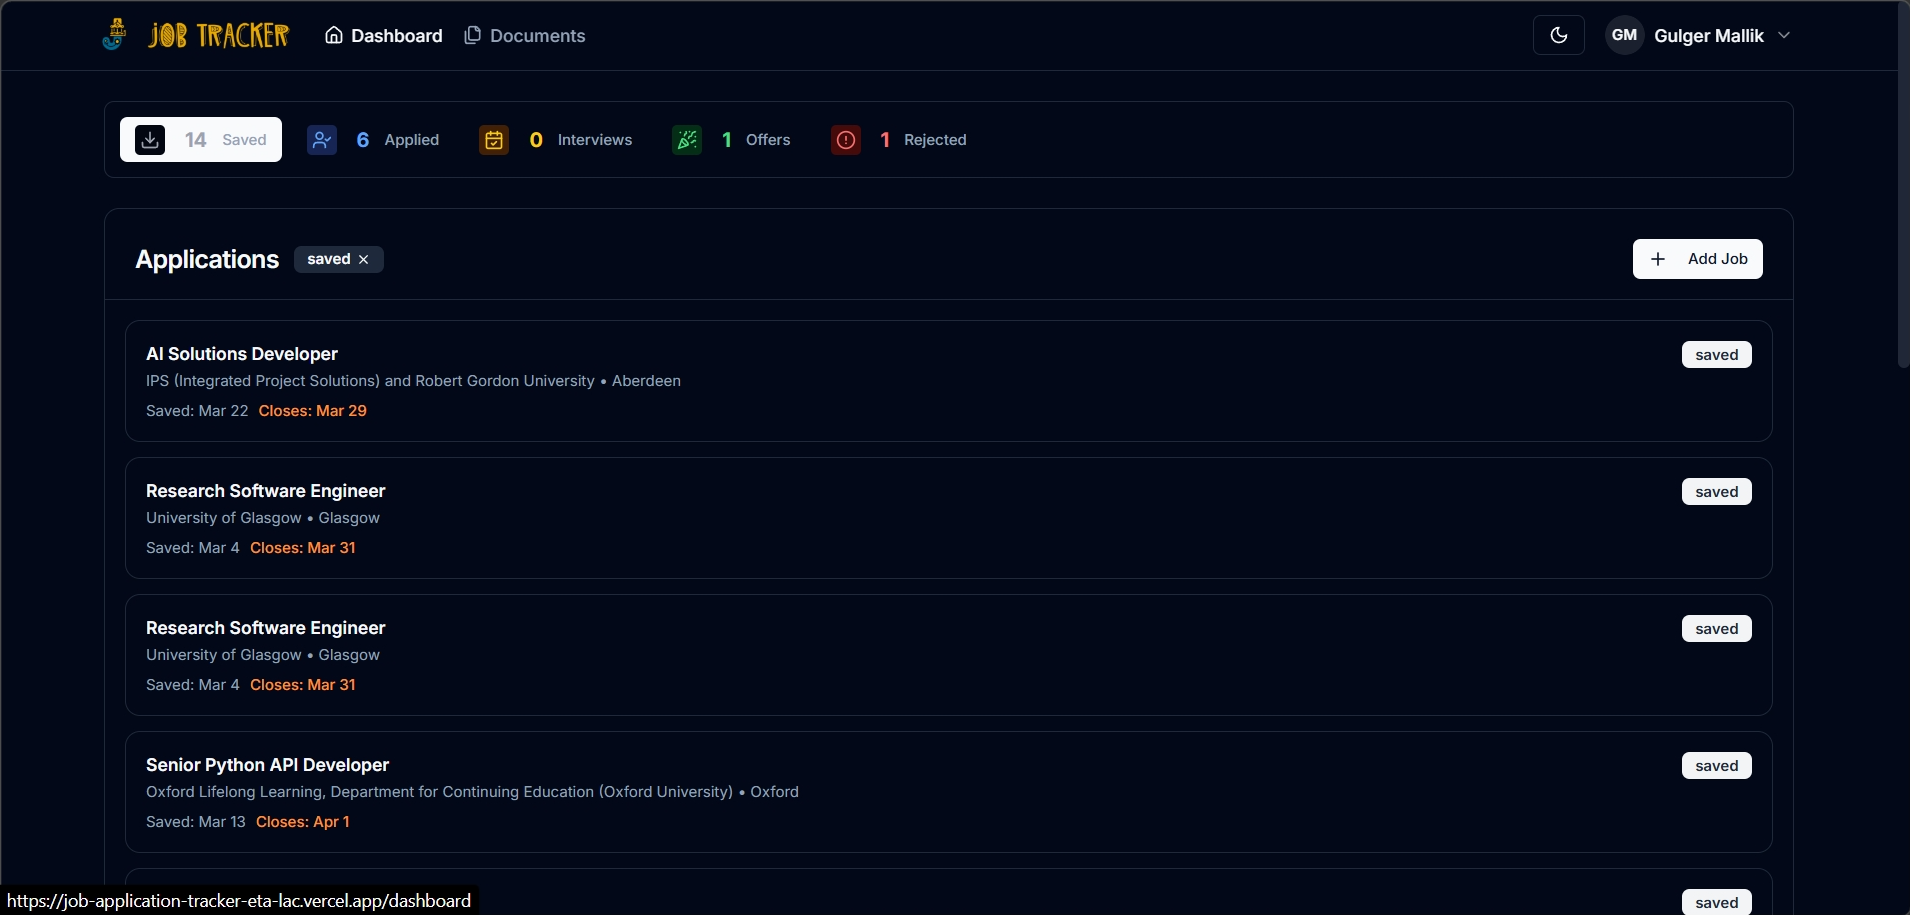The height and width of the screenshot is (915, 1910).
Task: Click the Closes: Mar 29 deadline text
Action: 313,411
